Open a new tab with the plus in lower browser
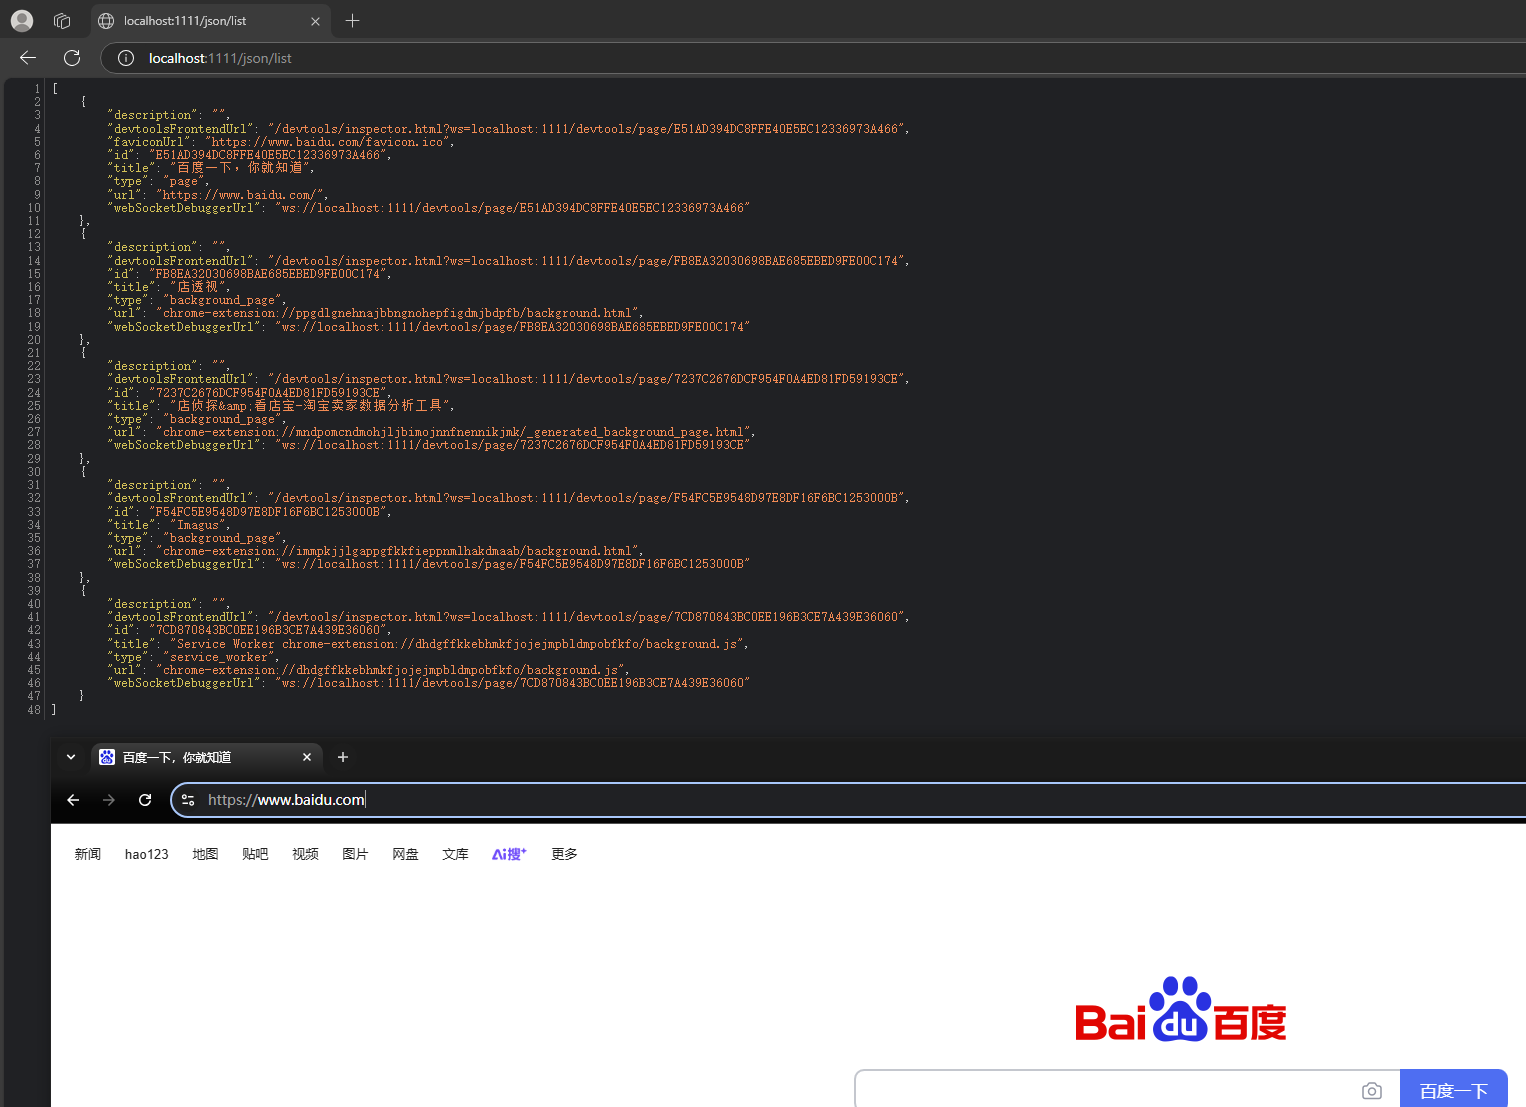 [343, 757]
